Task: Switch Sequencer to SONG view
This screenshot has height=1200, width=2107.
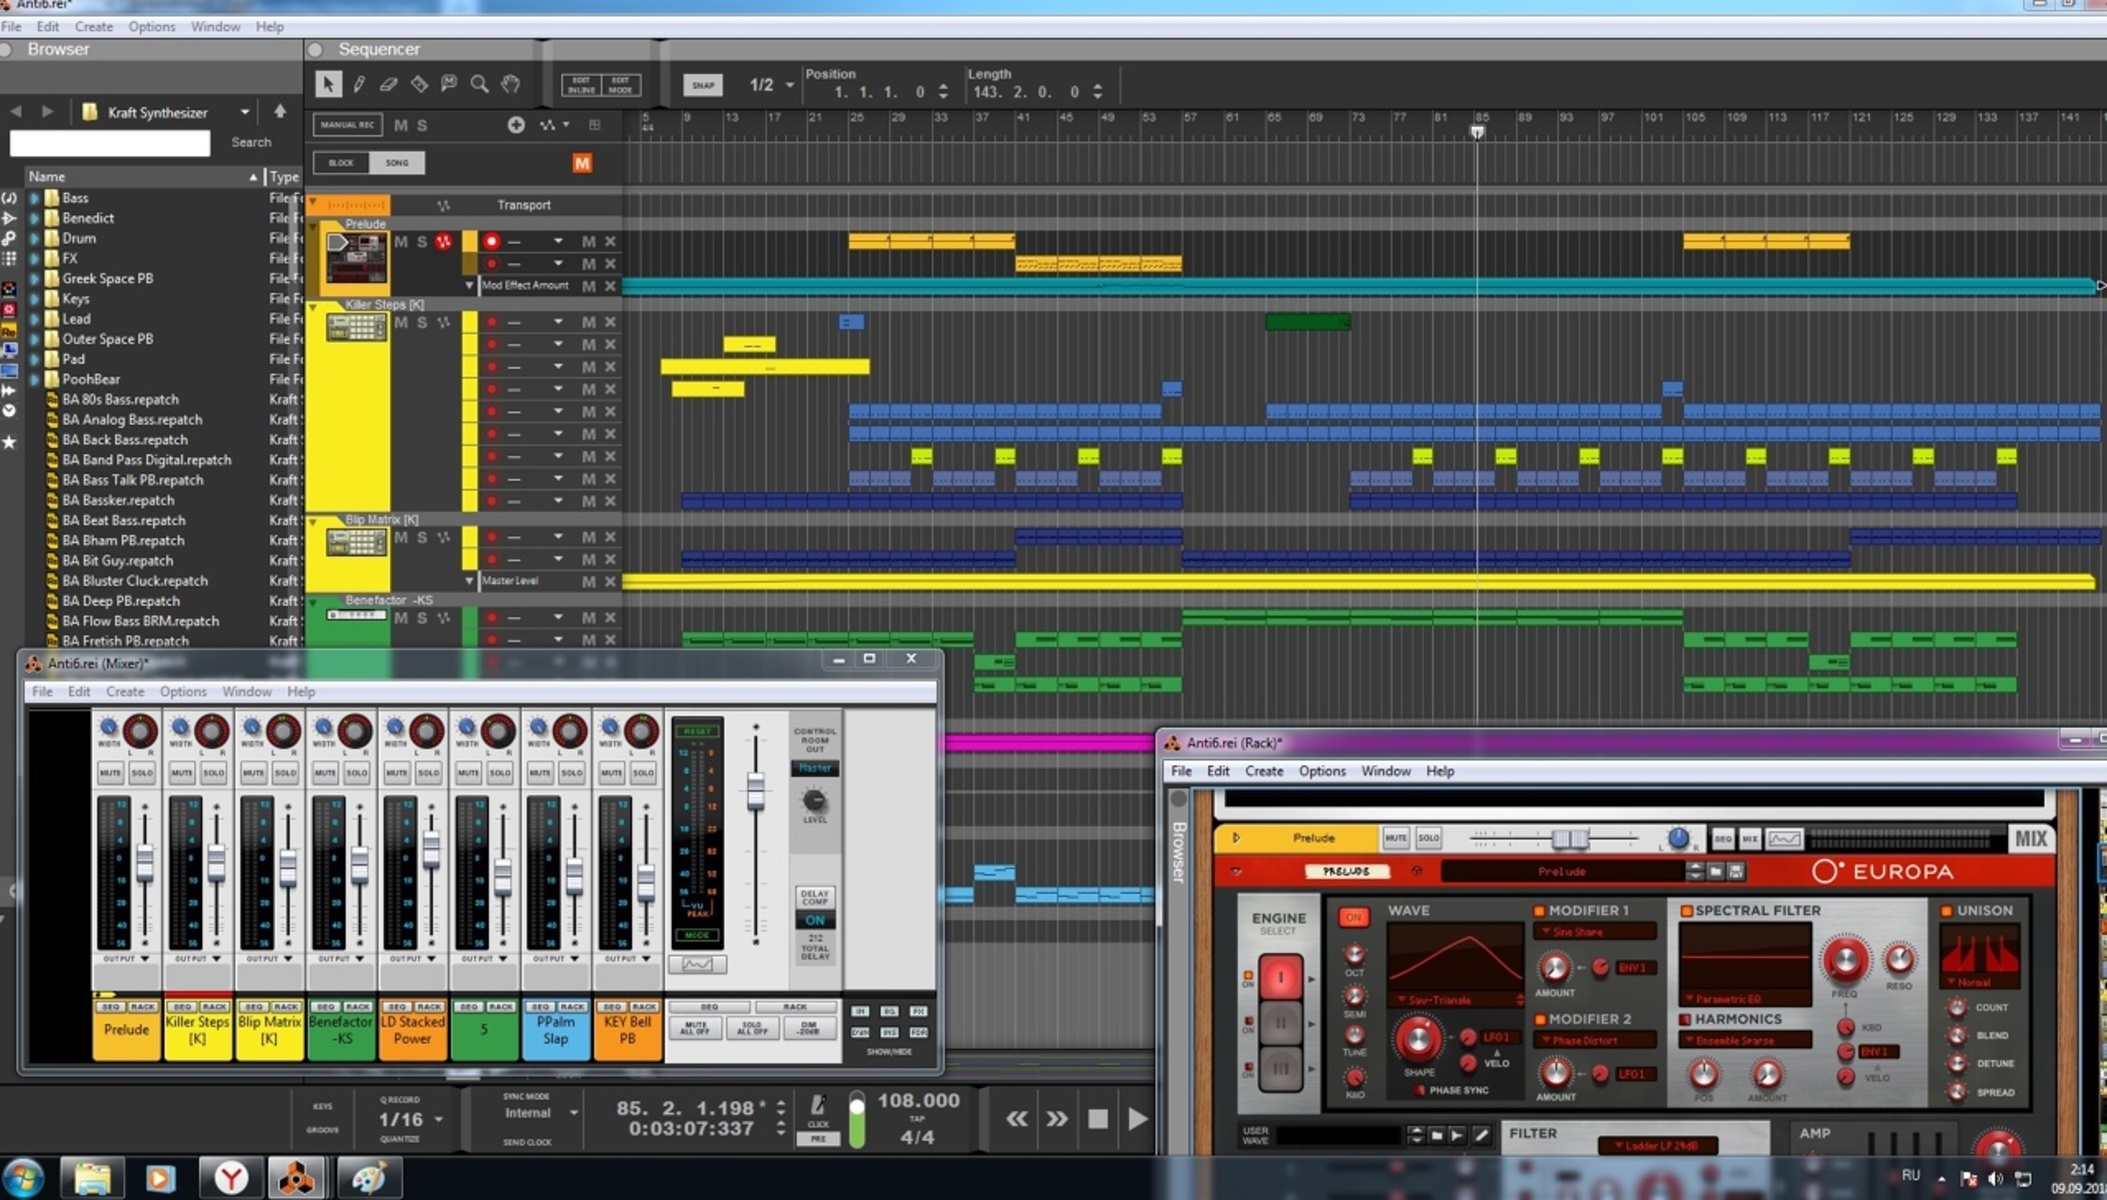Action: tap(397, 163)
